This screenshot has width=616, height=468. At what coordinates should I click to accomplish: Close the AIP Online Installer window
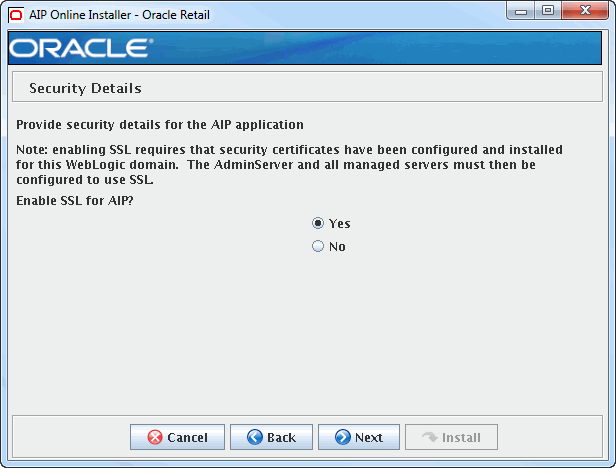(585, 11)
